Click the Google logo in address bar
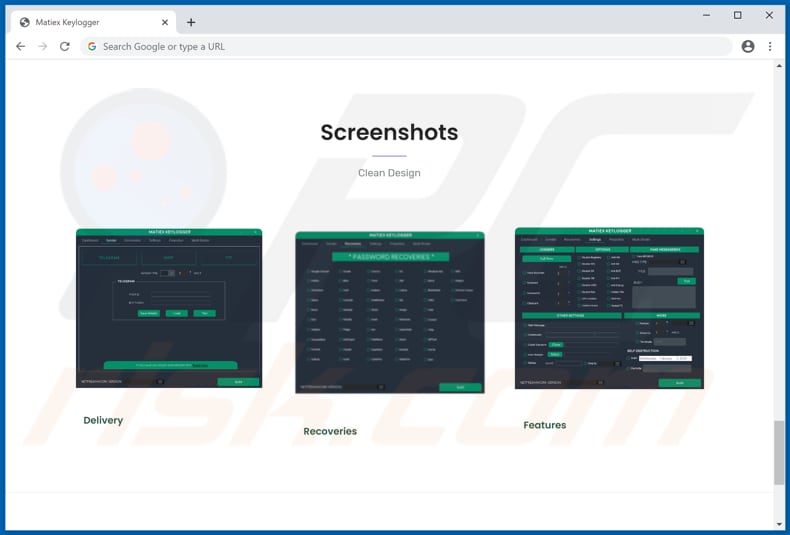 click(x=92, y=46)
